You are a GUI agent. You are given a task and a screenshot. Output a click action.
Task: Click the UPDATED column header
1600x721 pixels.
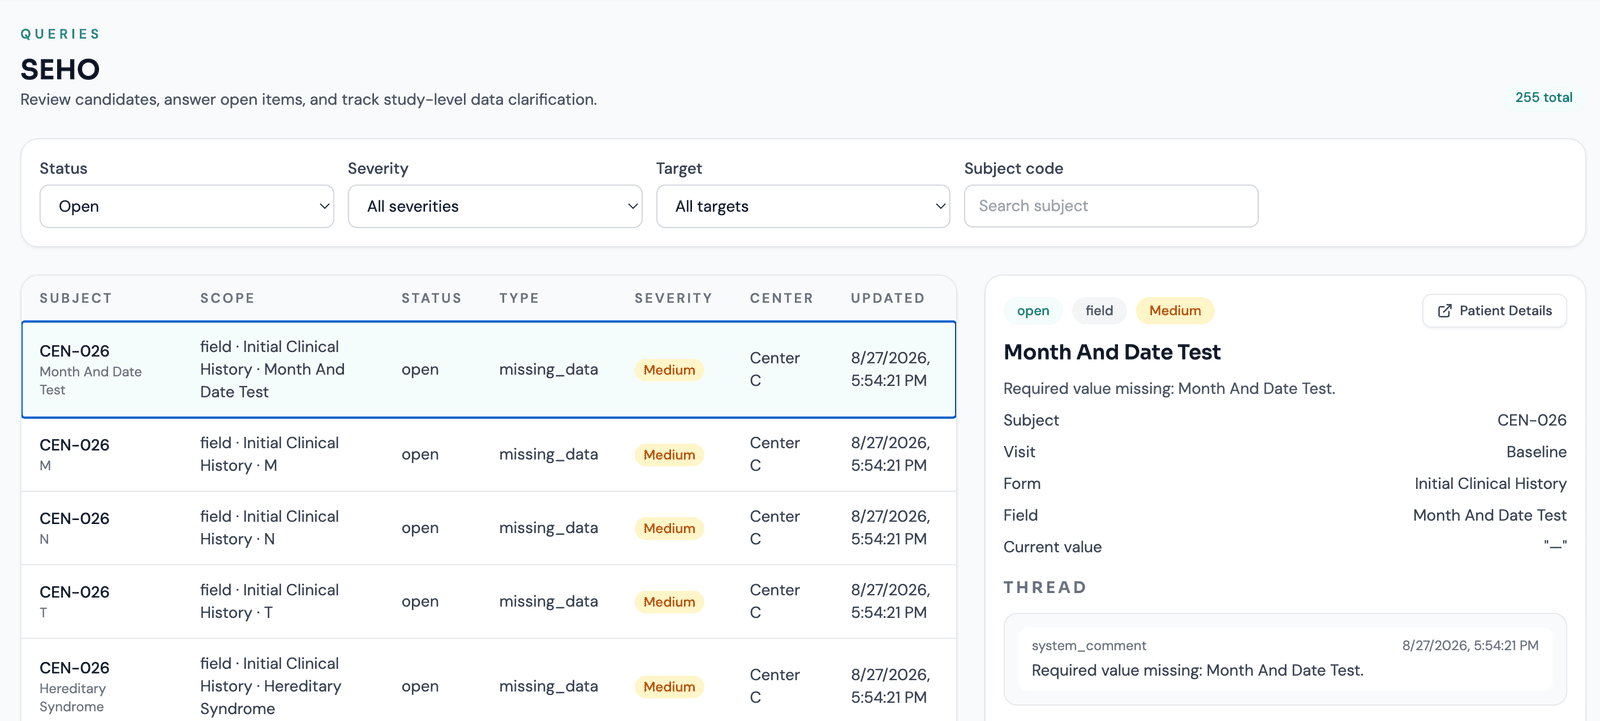(887, 298)
